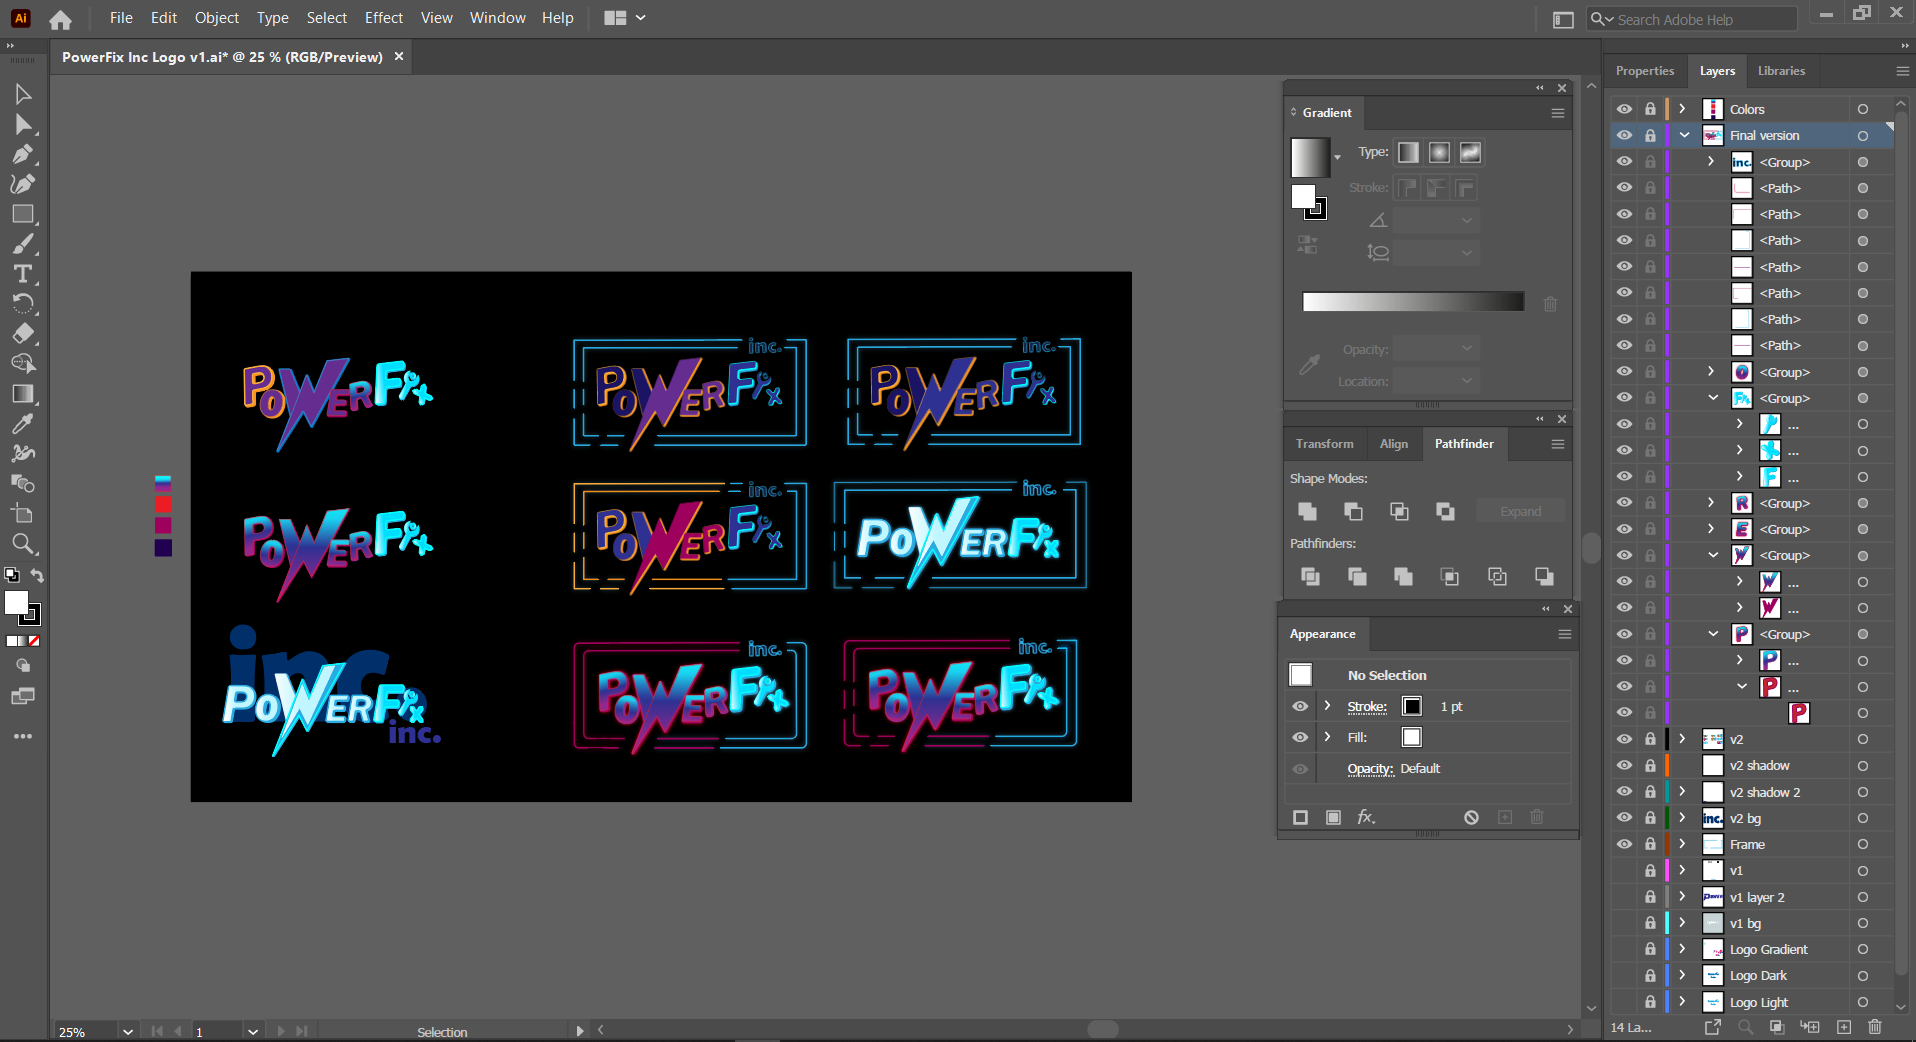Click Divide pathfinder icon

(x=1310, y=576)
